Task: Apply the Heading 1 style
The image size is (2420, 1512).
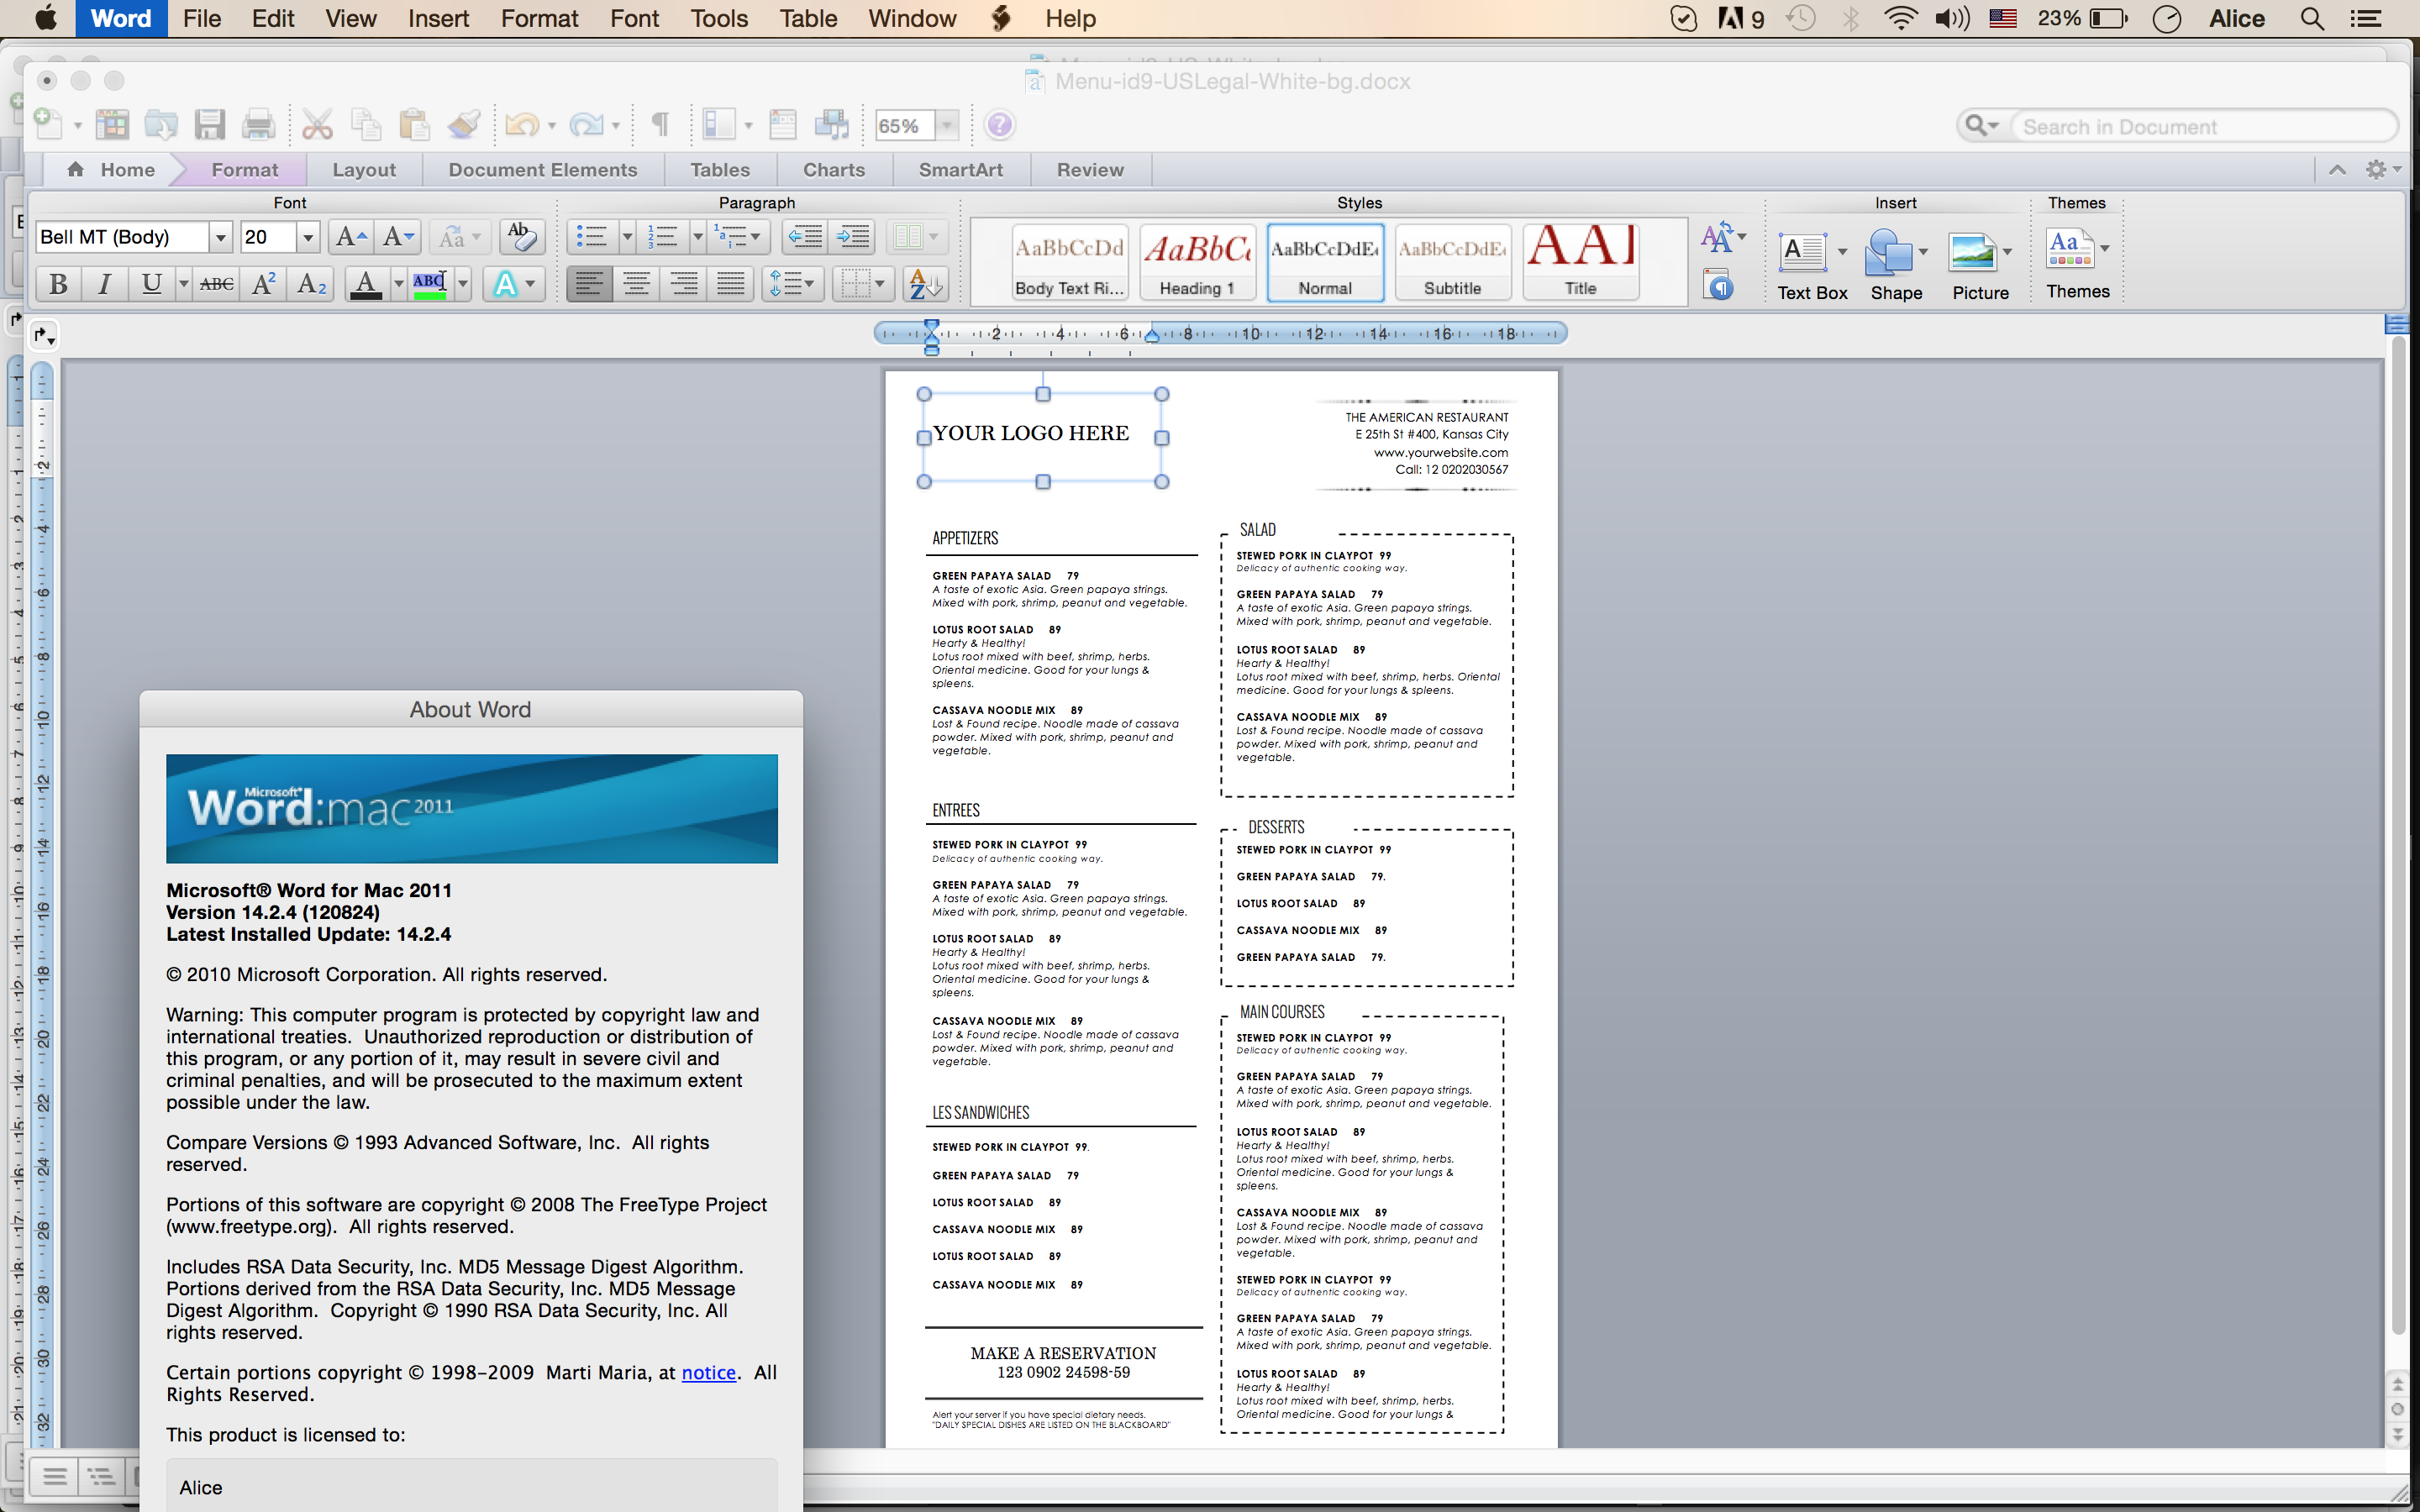Action: pos(1196,260)
